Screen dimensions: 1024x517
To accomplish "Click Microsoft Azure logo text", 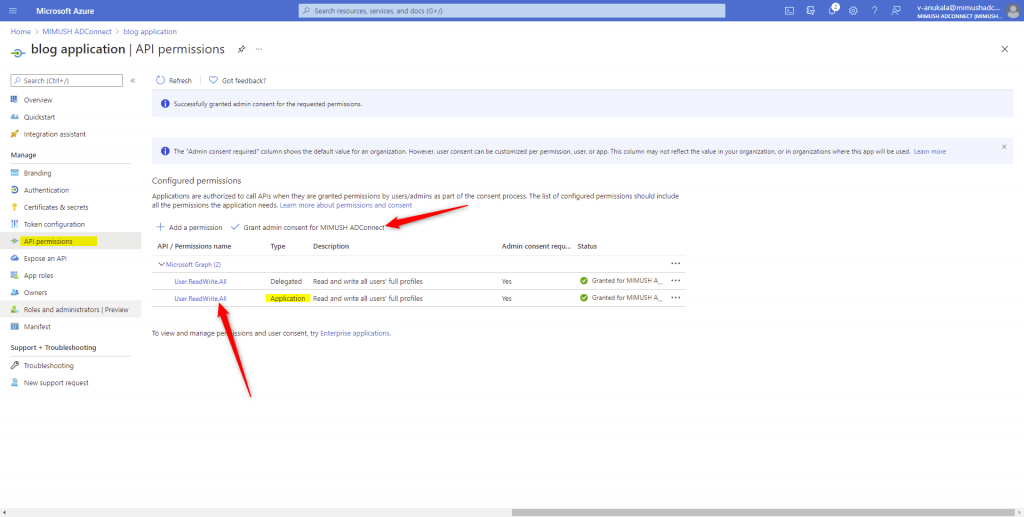I will (x=65, y=11).
